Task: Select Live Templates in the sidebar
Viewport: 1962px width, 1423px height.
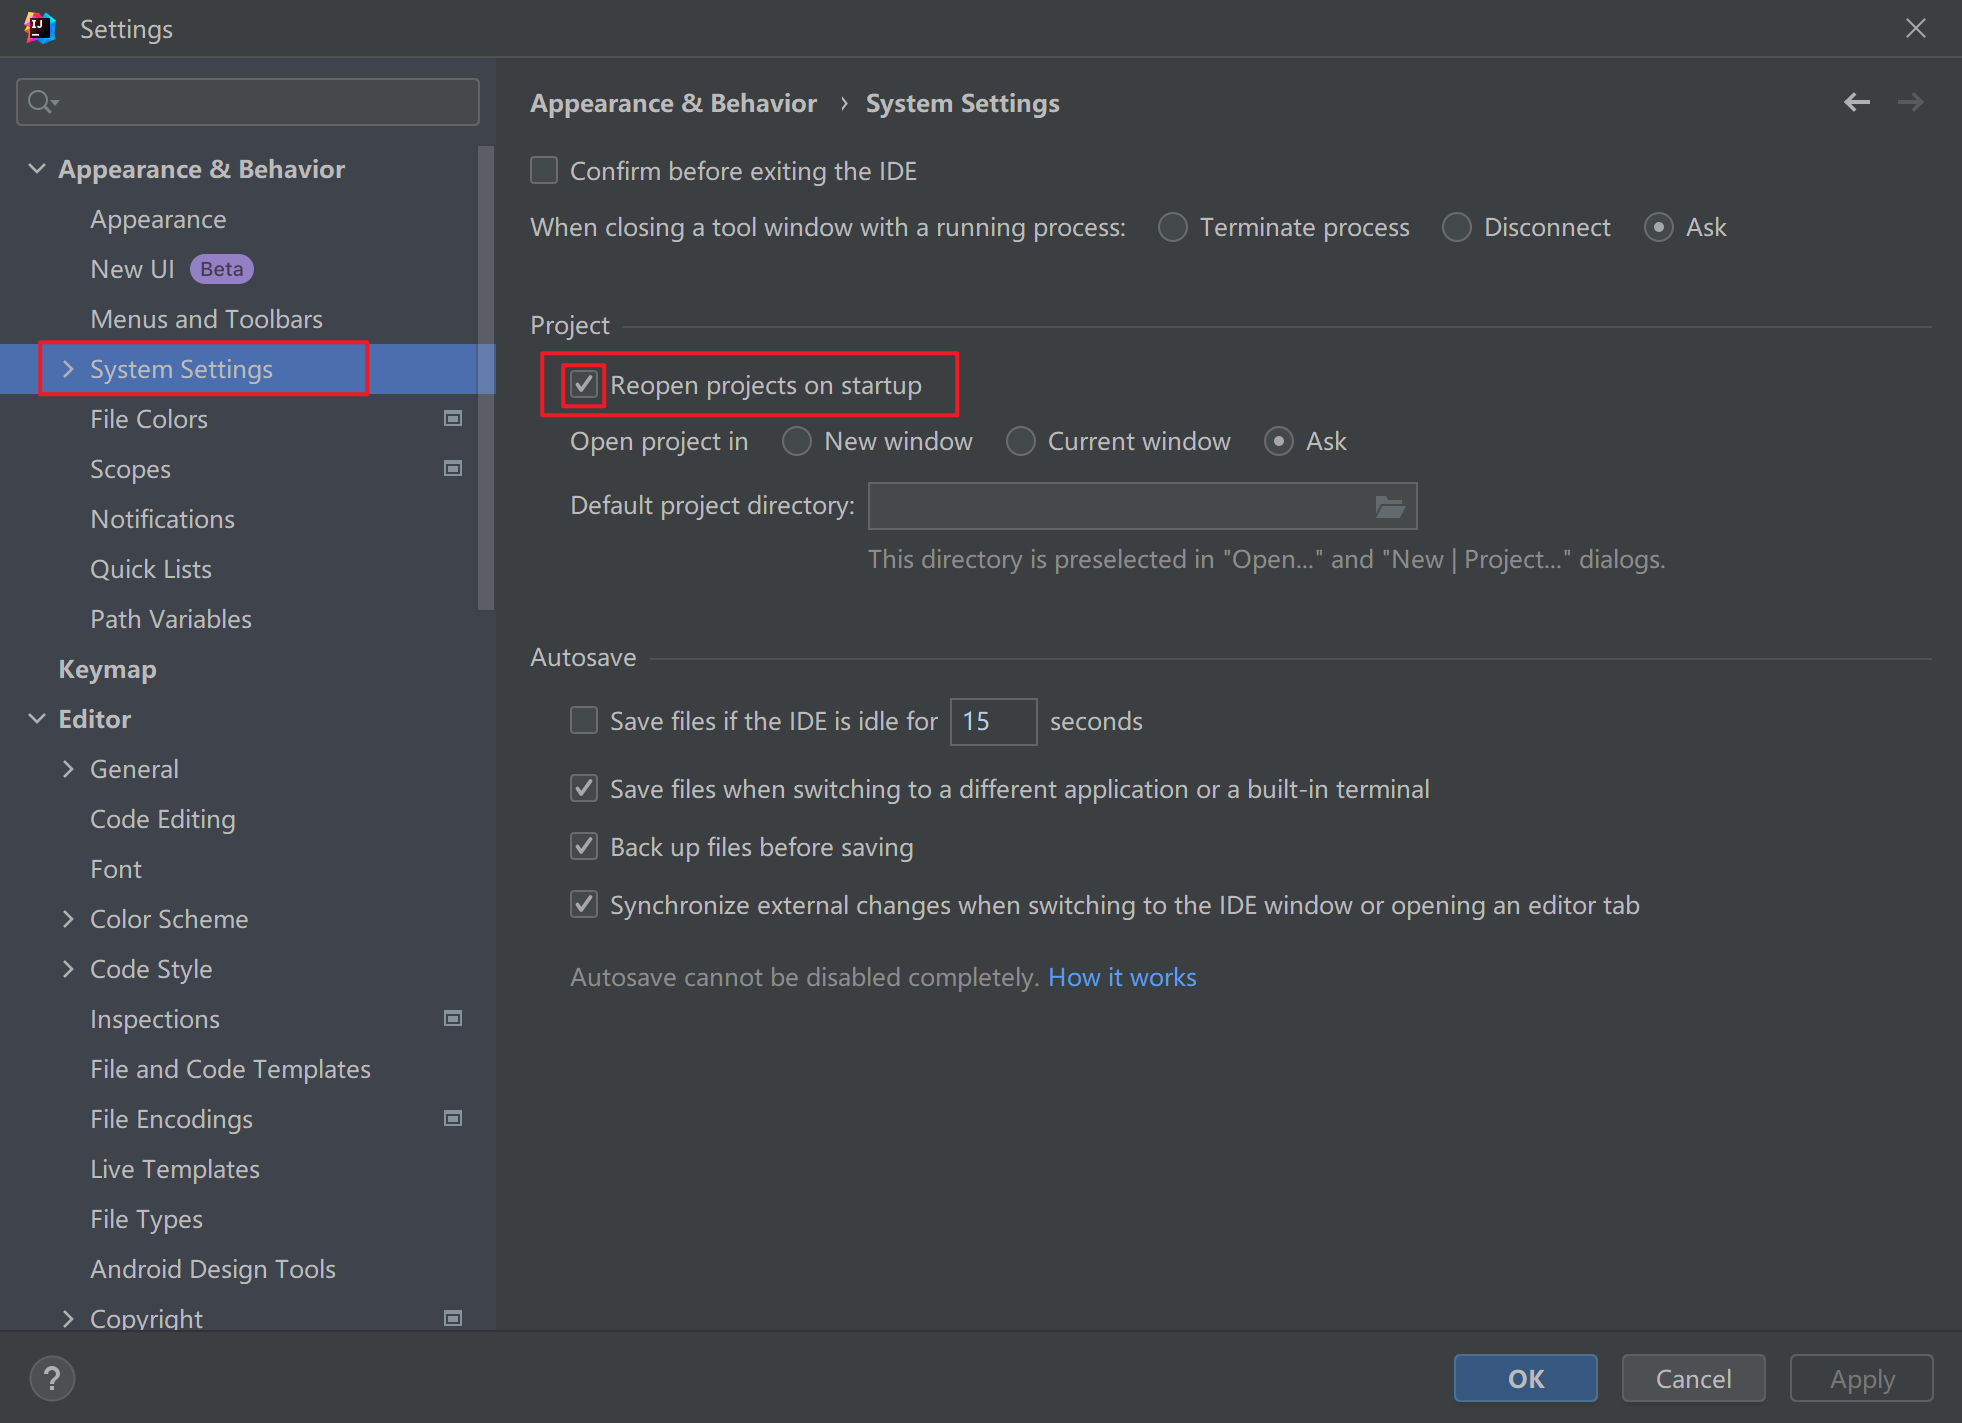Action: point(175,1169)
